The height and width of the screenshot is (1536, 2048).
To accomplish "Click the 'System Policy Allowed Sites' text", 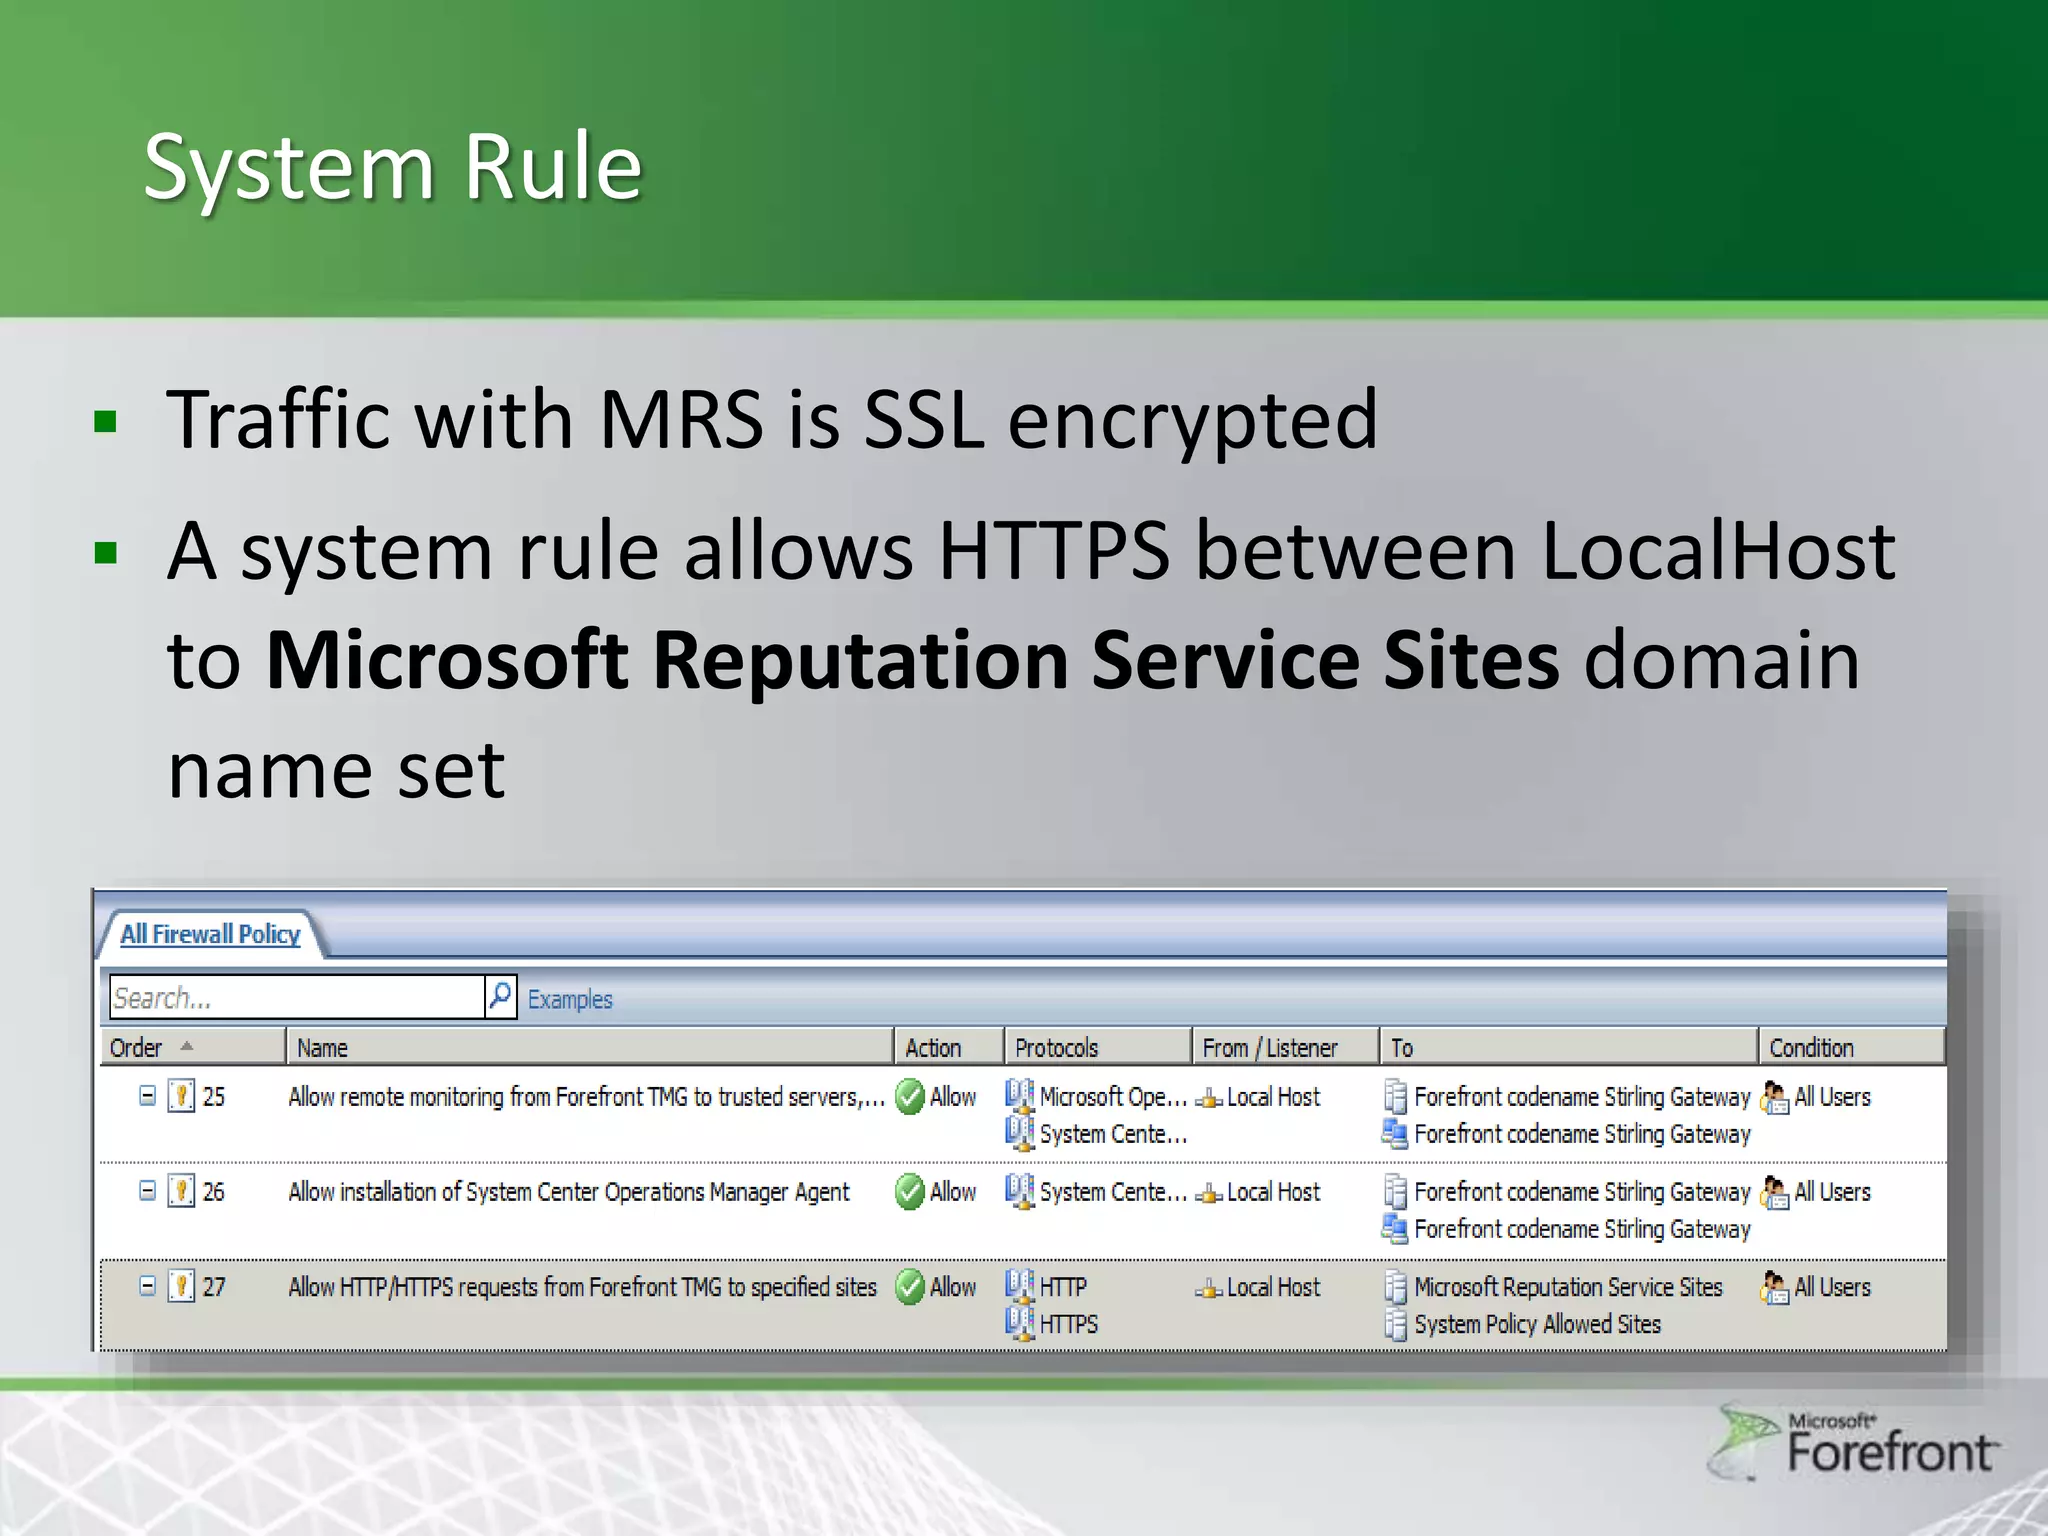I will click(1537, 1324).
